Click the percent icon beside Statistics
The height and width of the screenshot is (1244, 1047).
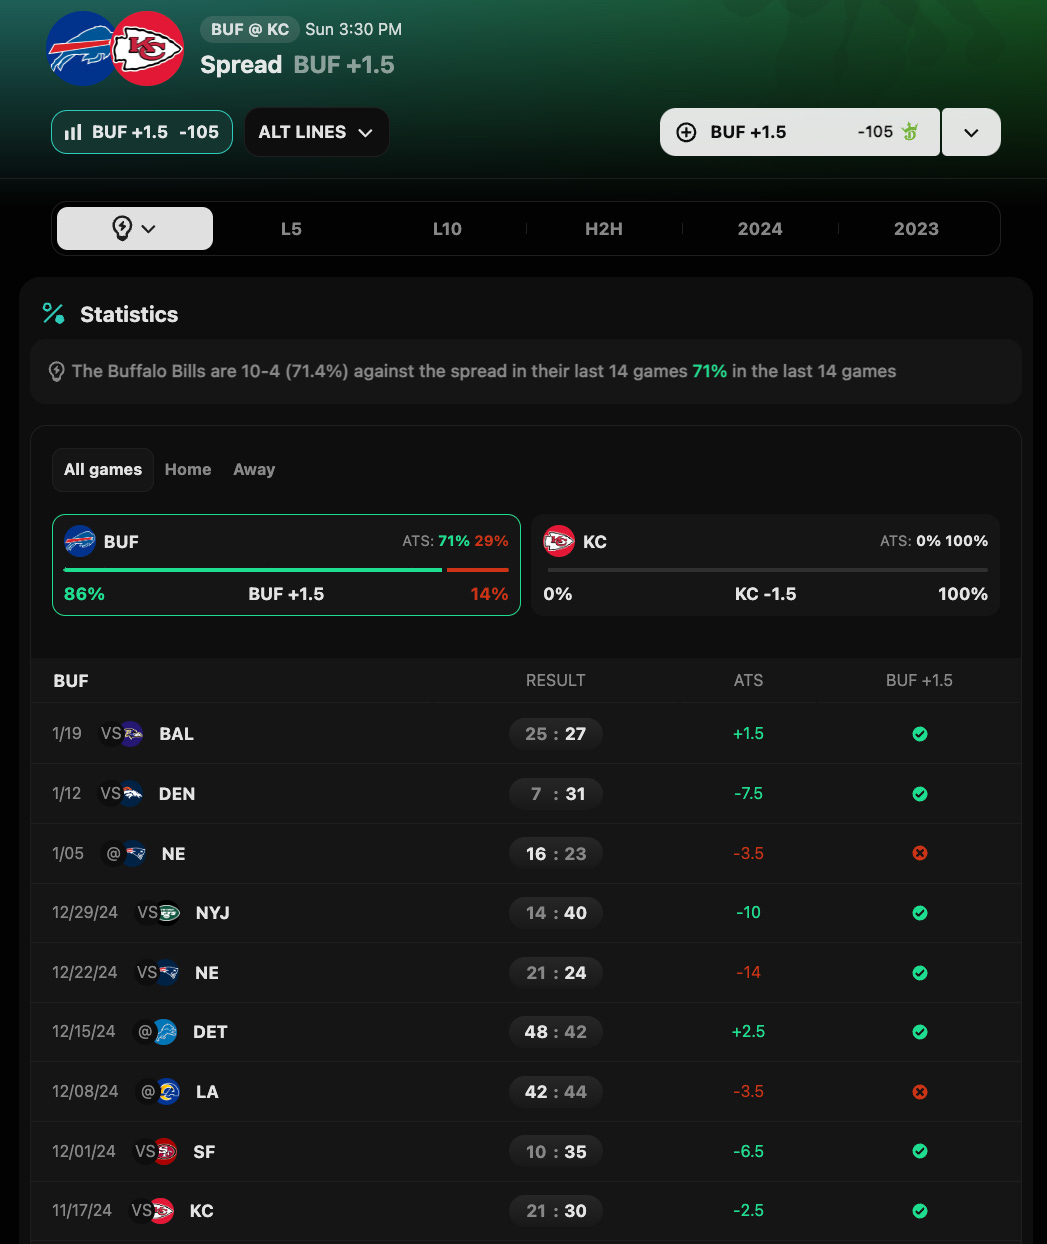53,314
